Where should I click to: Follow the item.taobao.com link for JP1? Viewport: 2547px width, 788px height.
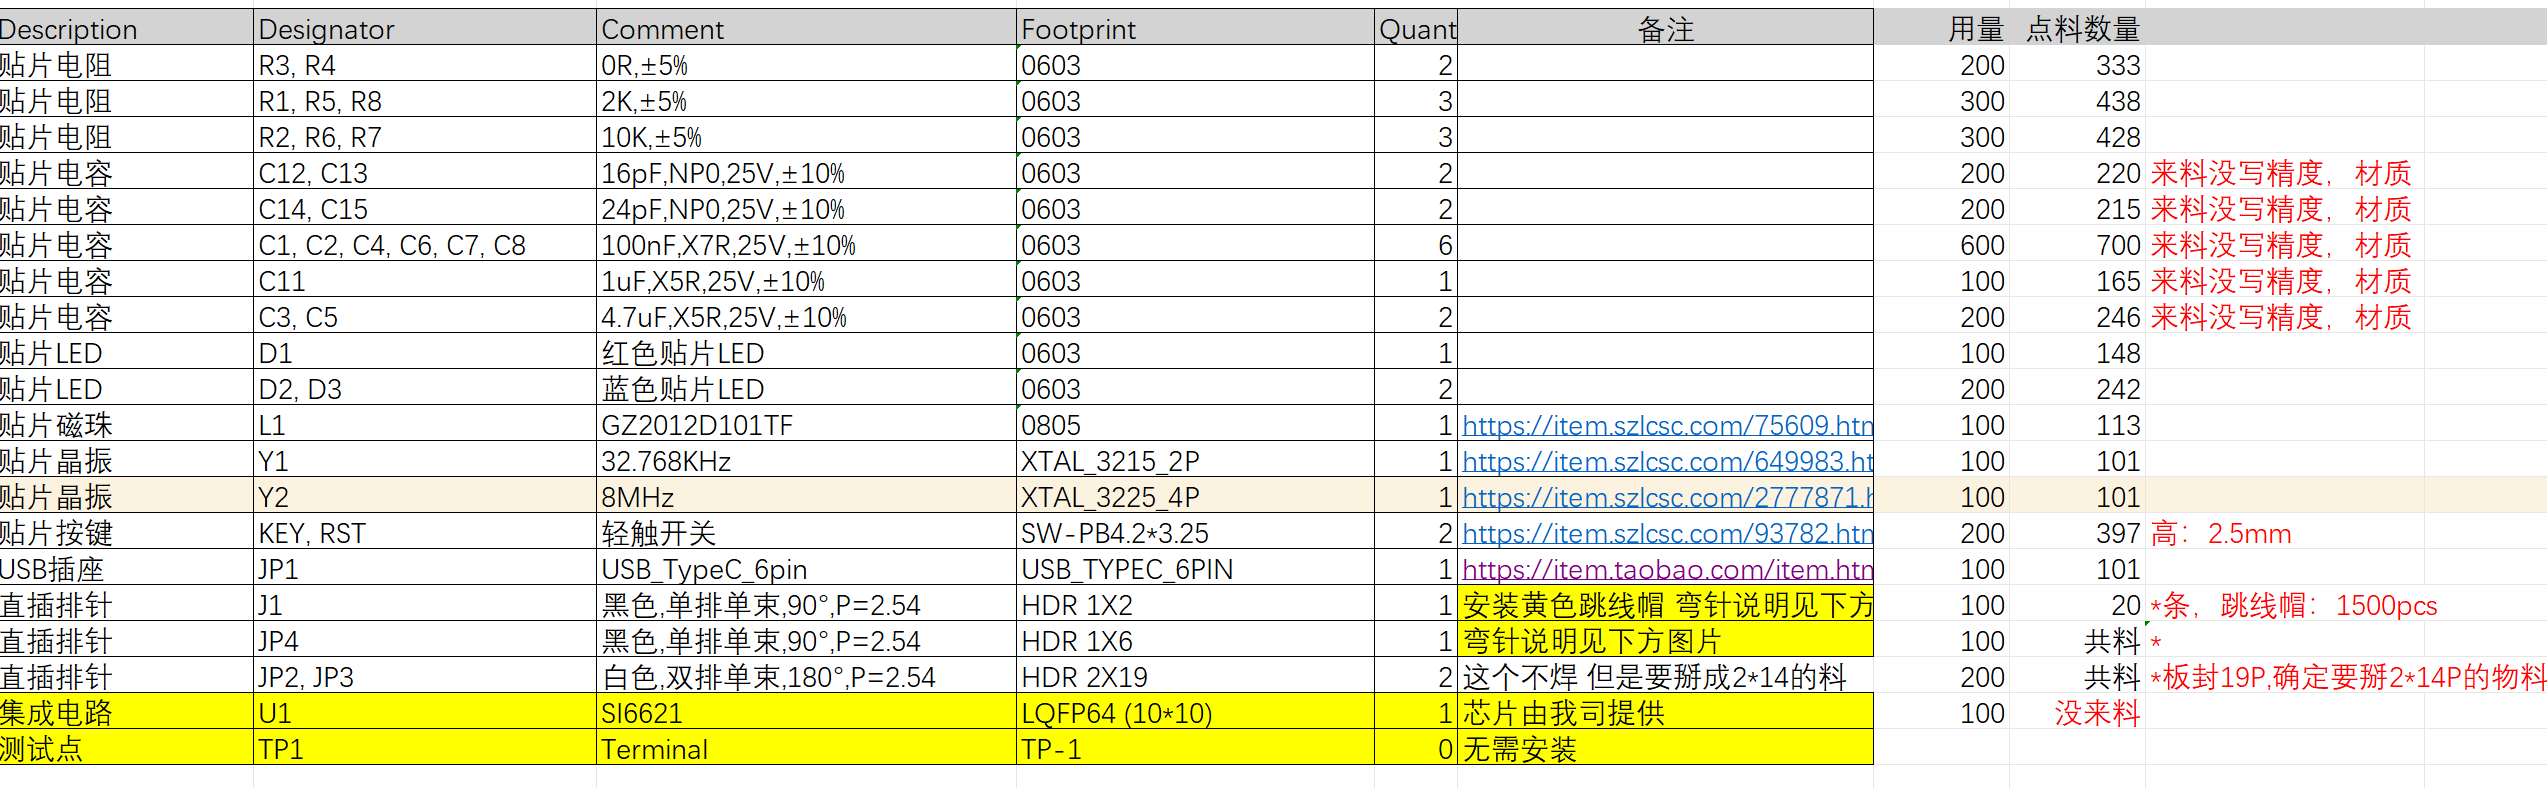click(x=1666, y=570)
